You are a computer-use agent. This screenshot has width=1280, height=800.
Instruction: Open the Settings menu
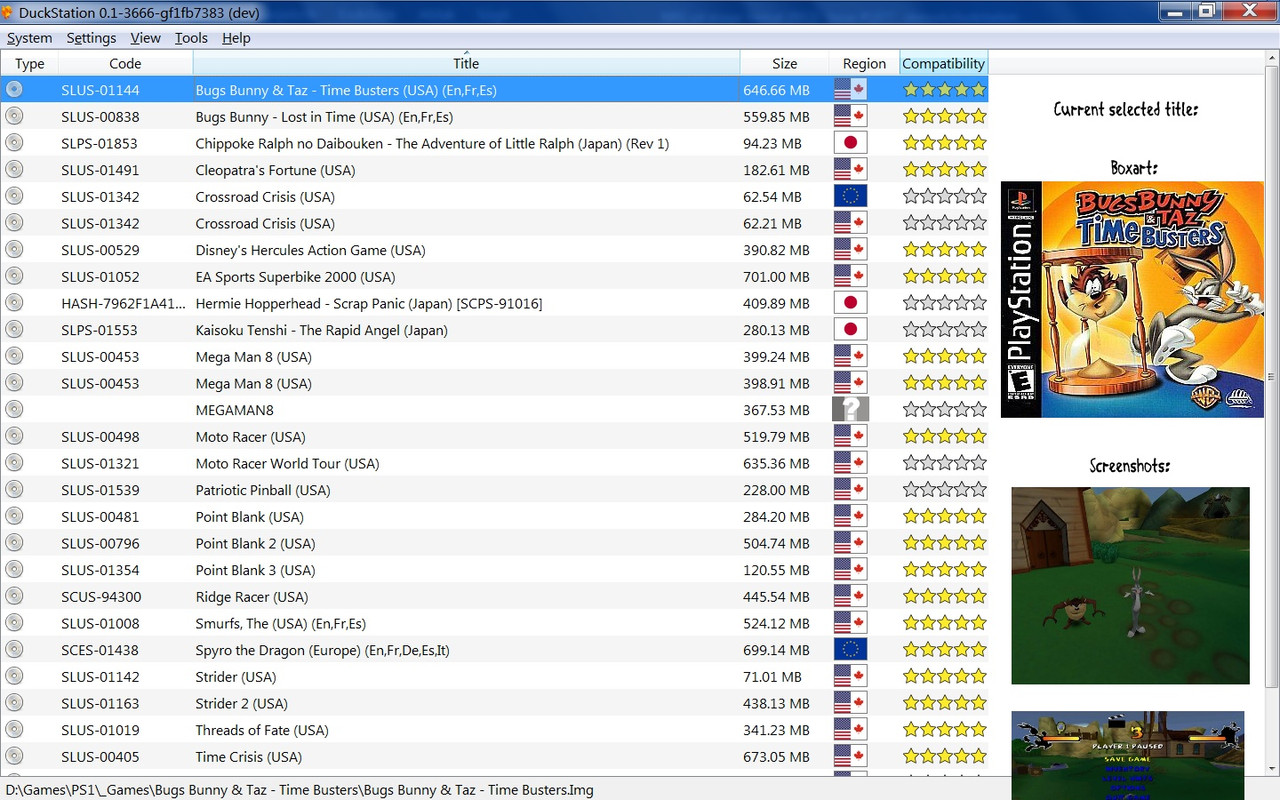pyautogui.click(x=91, y=38)
